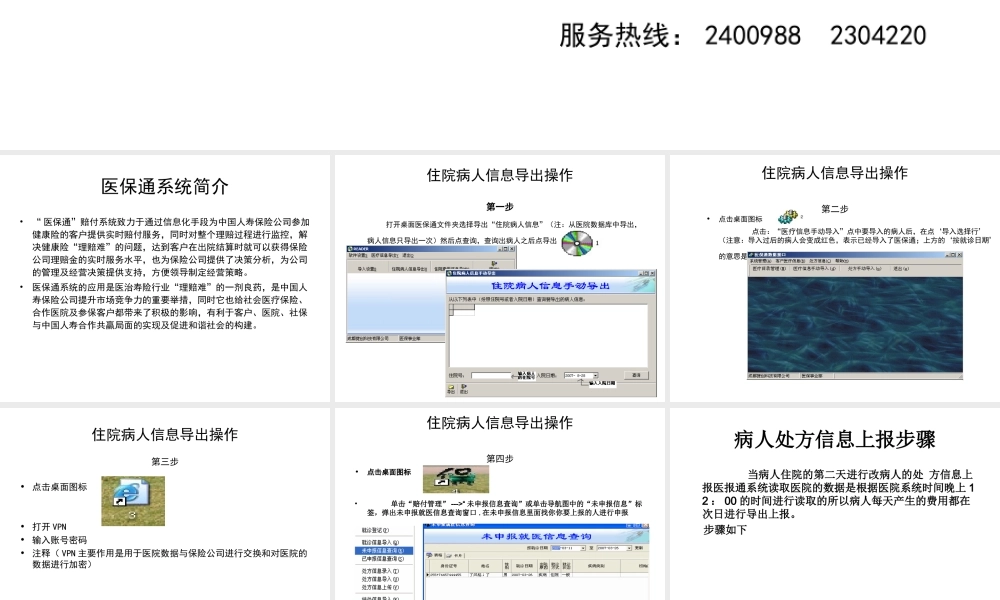1000x600 pixels.
Task: Click the 退出 icon beside 导出
Action: 464,388
